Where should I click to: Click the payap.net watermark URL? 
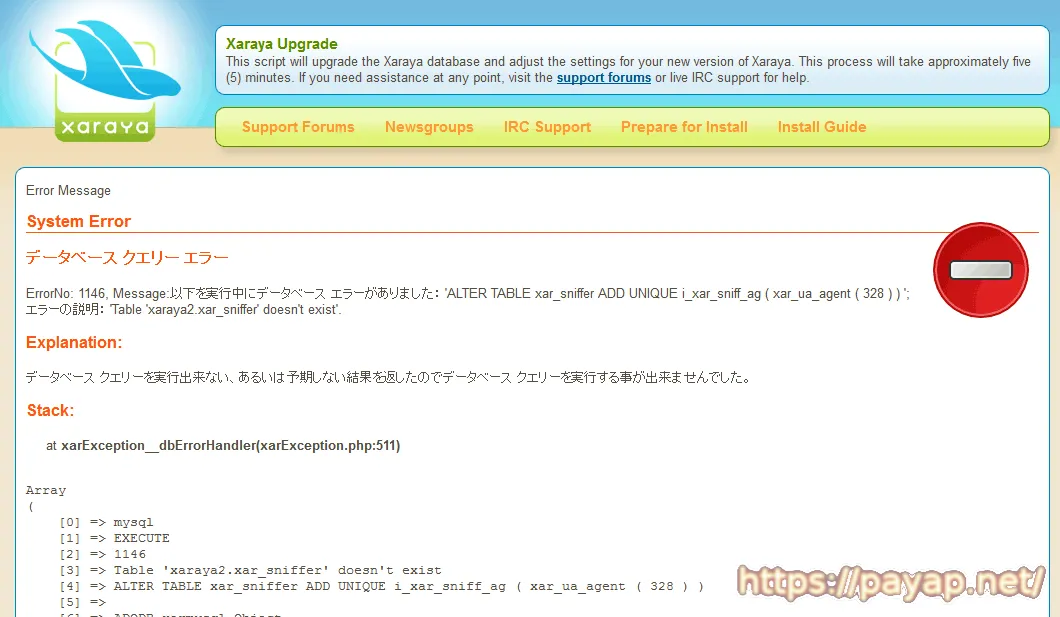click(x=892, y=582)
